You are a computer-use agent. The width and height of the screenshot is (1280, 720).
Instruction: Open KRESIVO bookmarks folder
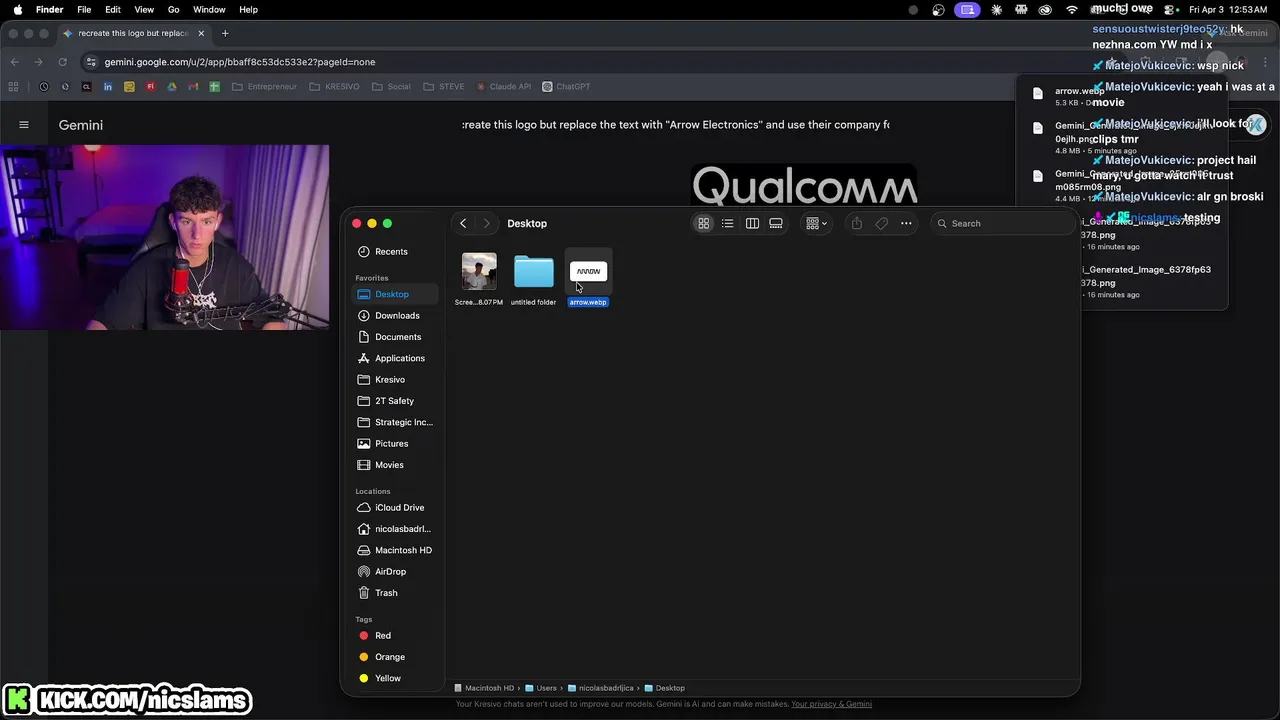(x=334, y=87)
